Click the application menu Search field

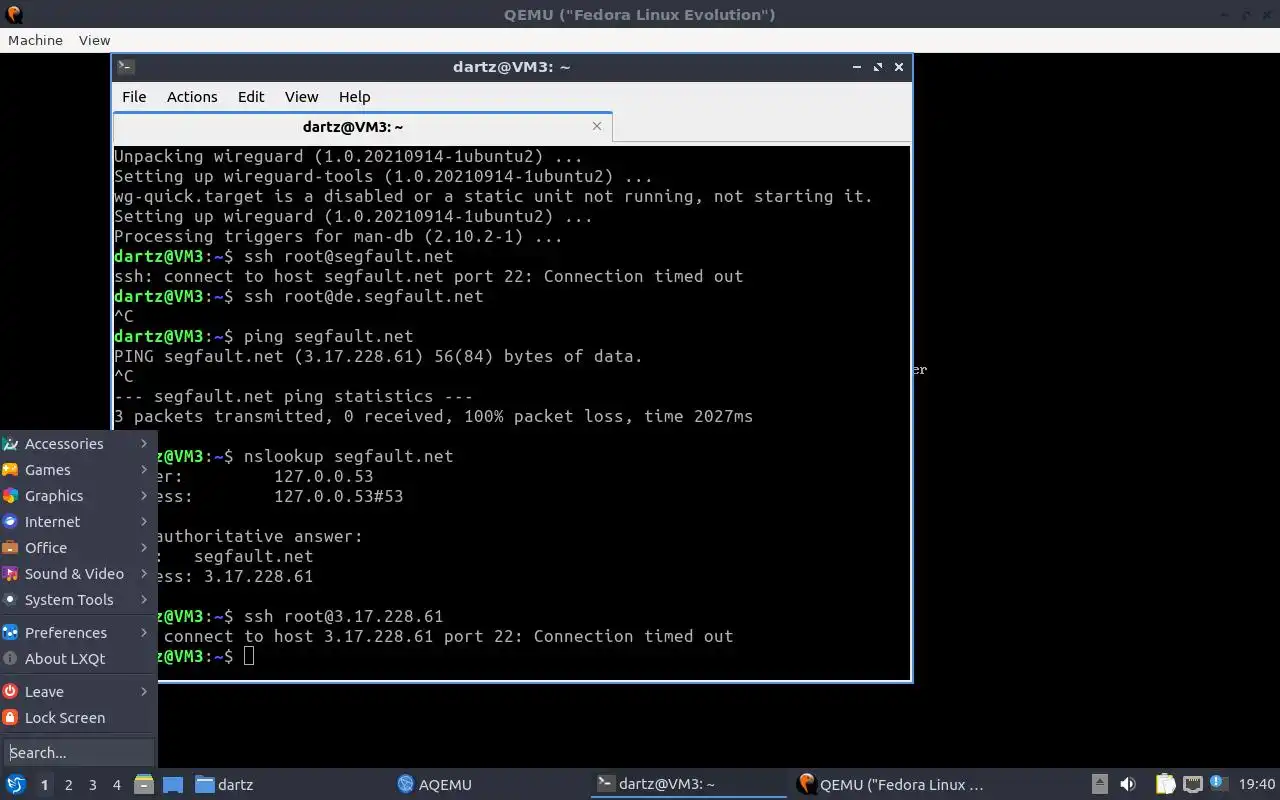[78, 753]
